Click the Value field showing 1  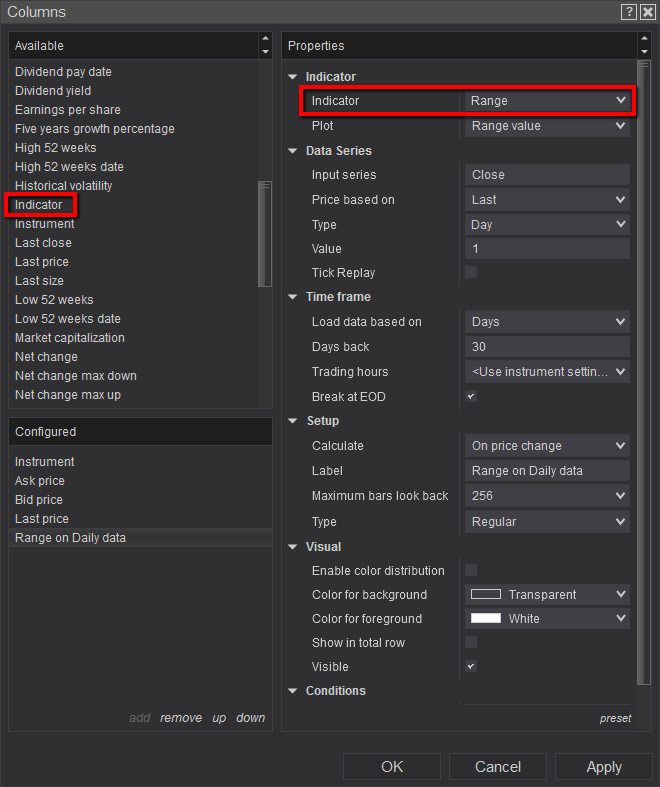tap(547, 248)
